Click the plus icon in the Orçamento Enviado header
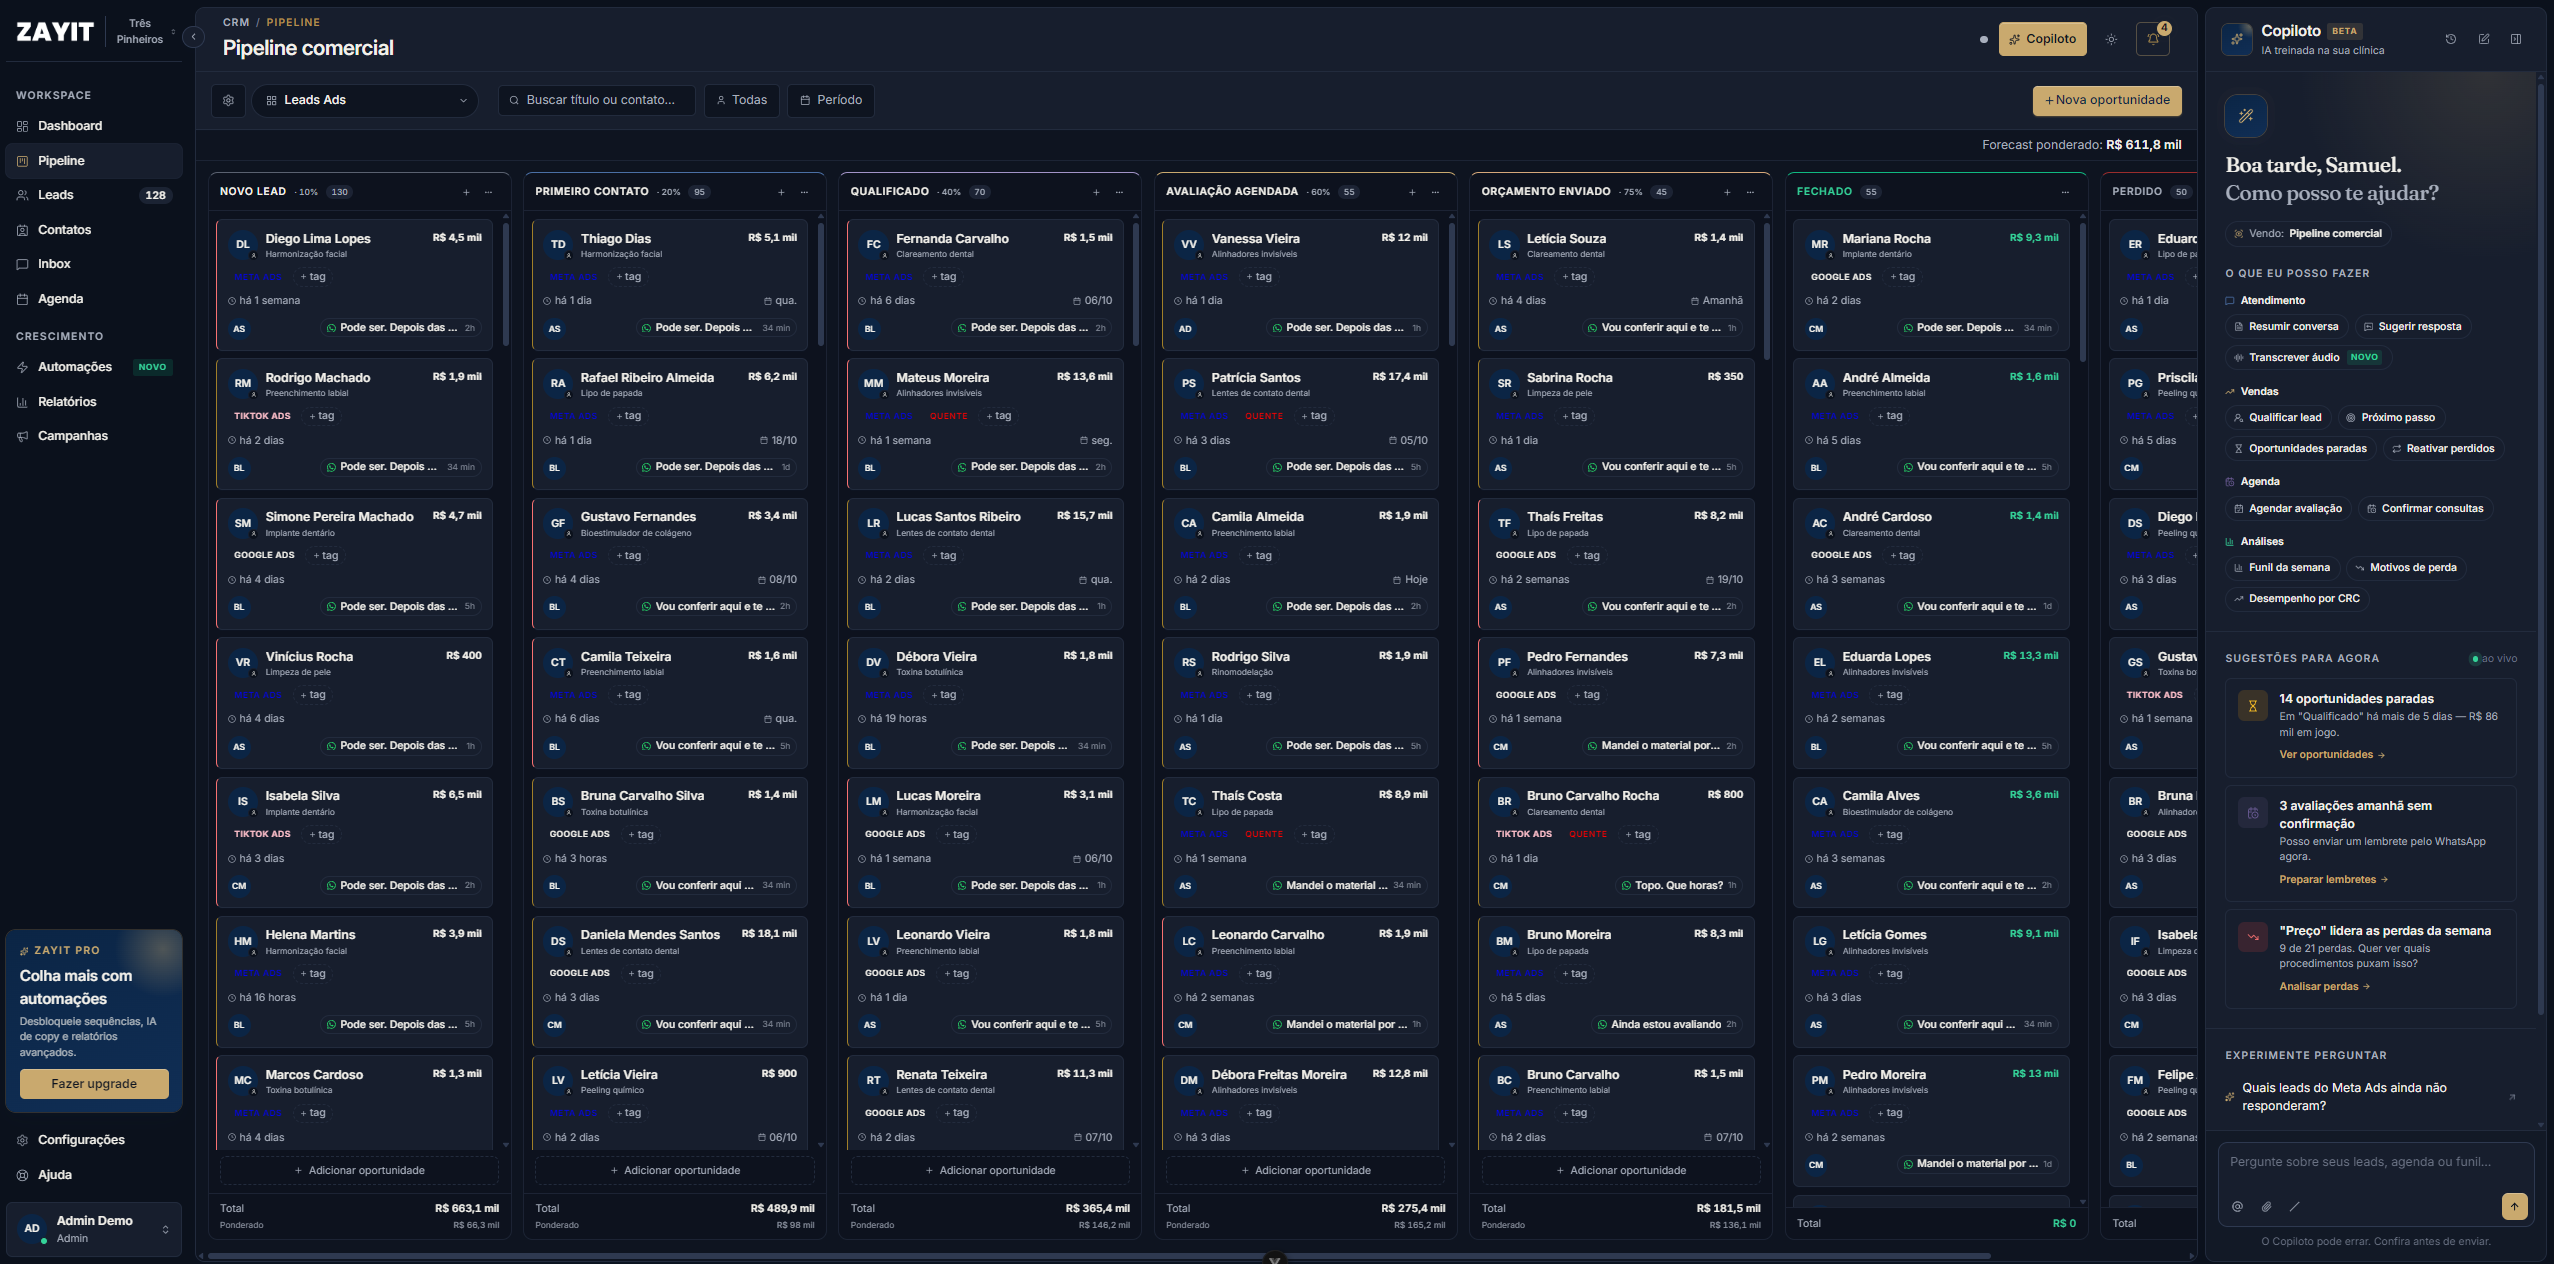Image resolution: width=2554 pixels, height=1264 pixels. [x=1727, y=192]
